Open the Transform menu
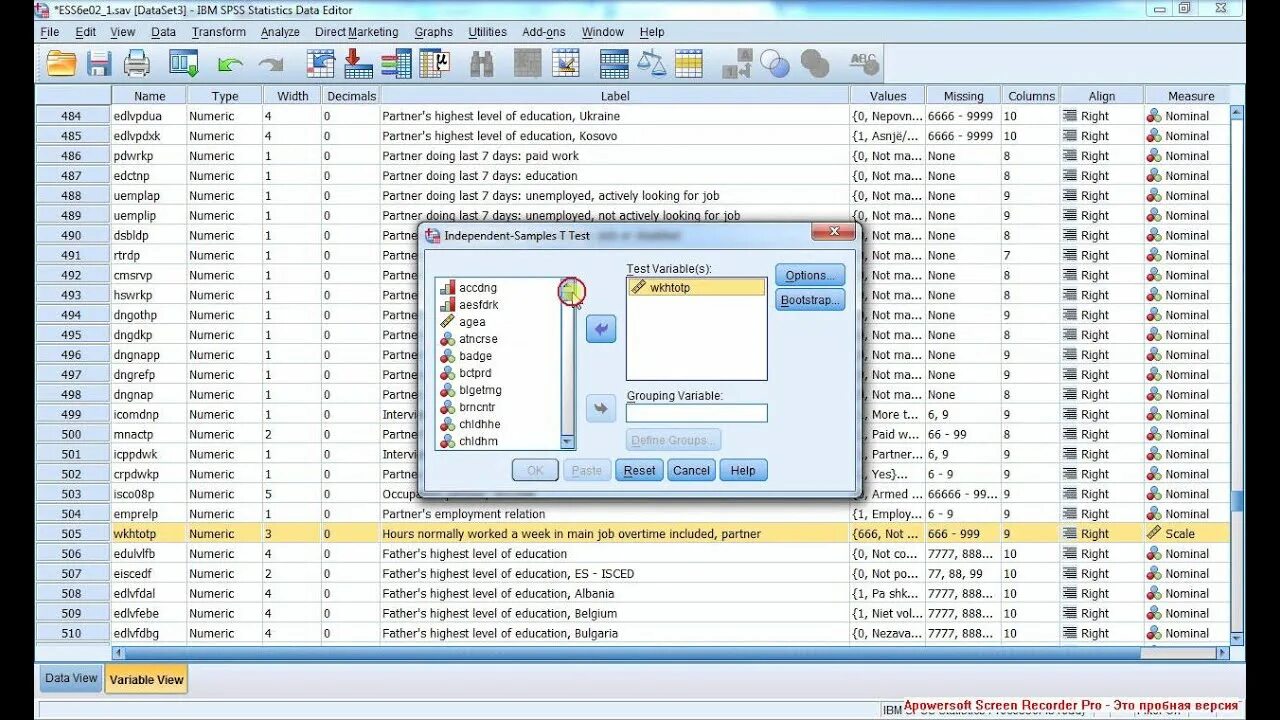The width and height of the screenshot is (1280, 720). (219, 32)
